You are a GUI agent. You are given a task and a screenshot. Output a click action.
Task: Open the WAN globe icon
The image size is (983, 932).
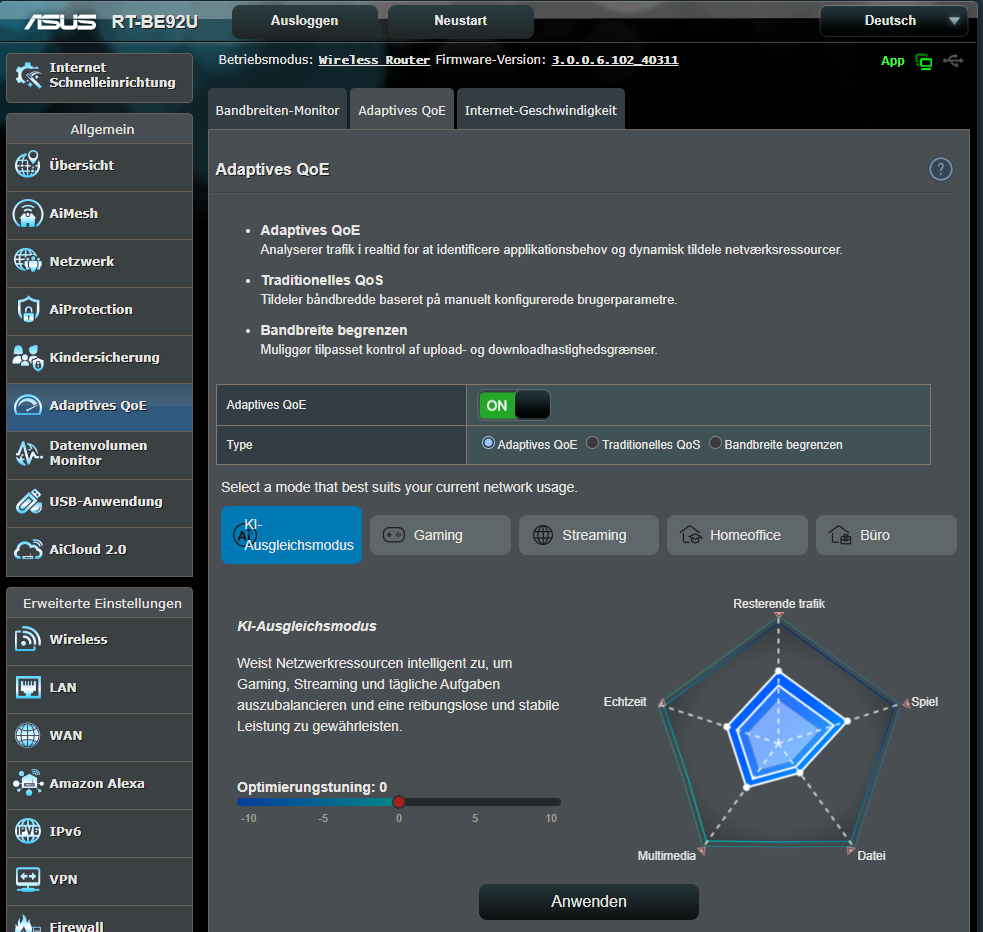click(28, 735)
